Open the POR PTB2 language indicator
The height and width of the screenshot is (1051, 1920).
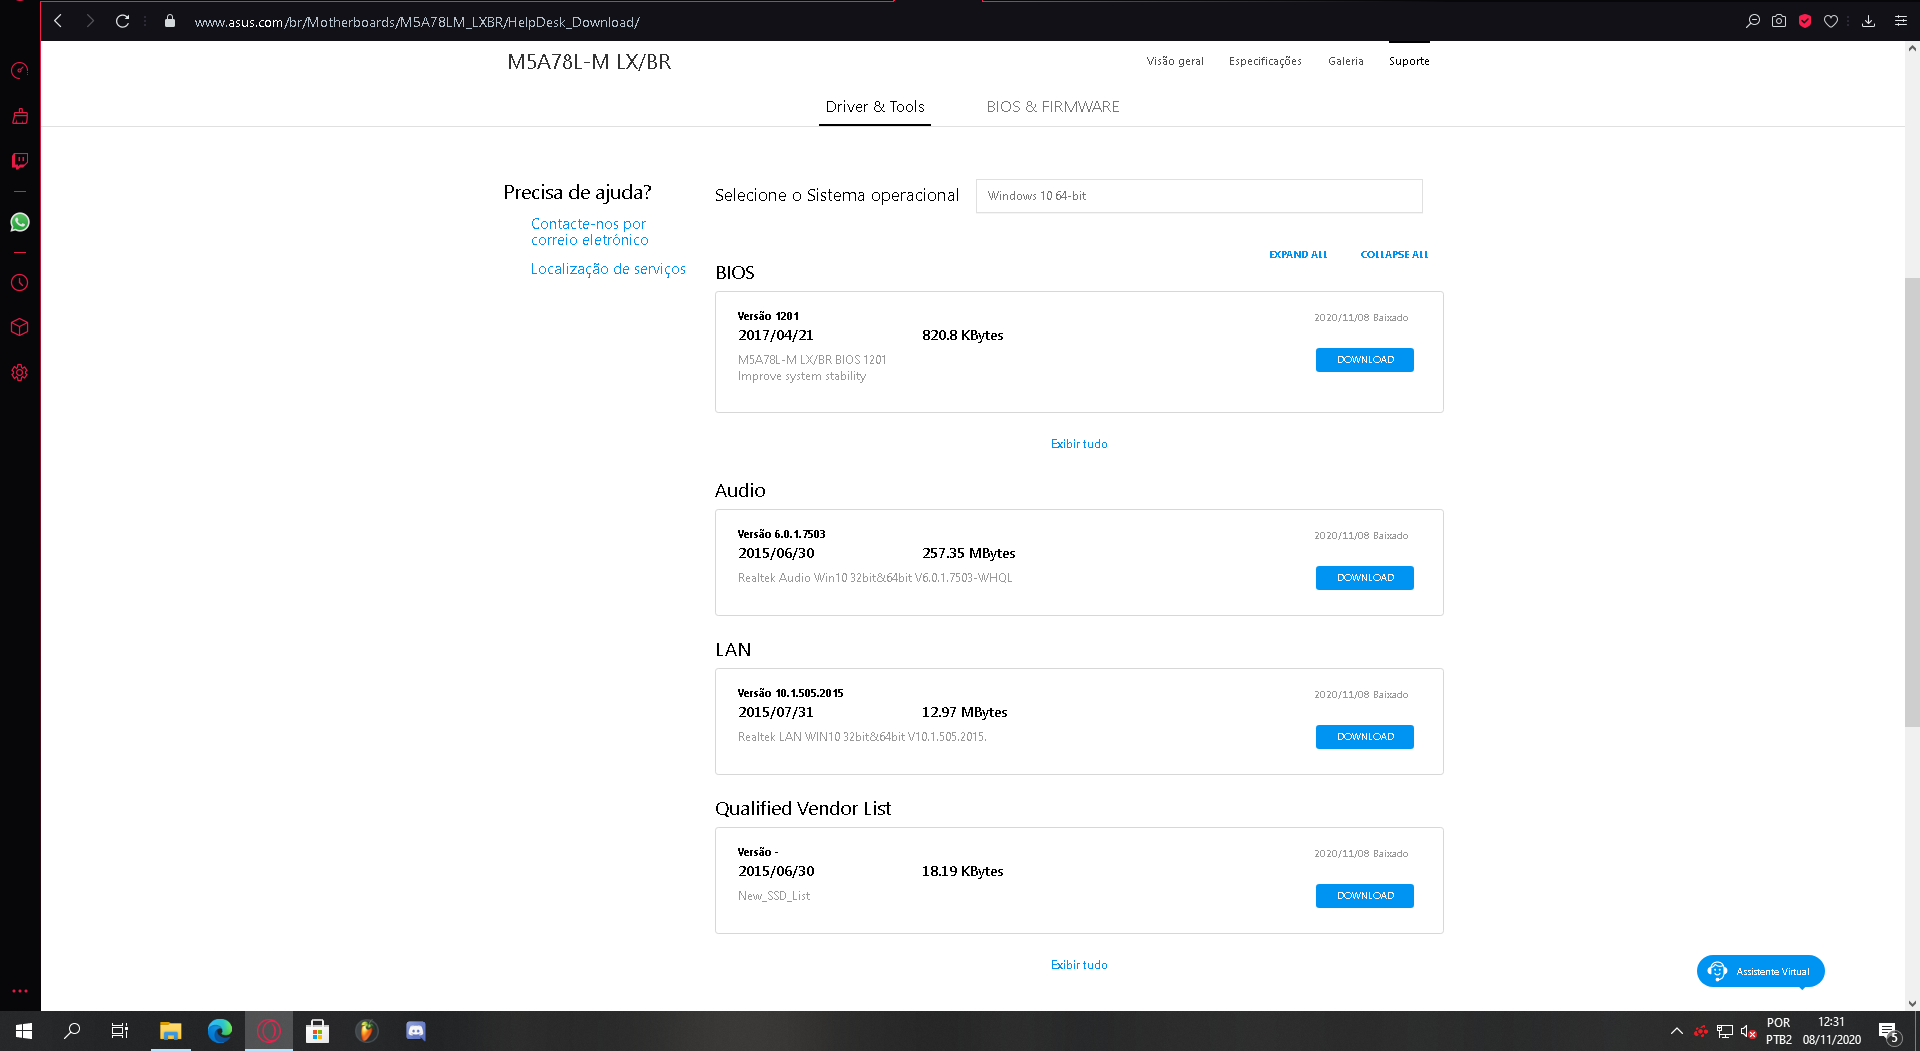(x=1778, y=1031)
